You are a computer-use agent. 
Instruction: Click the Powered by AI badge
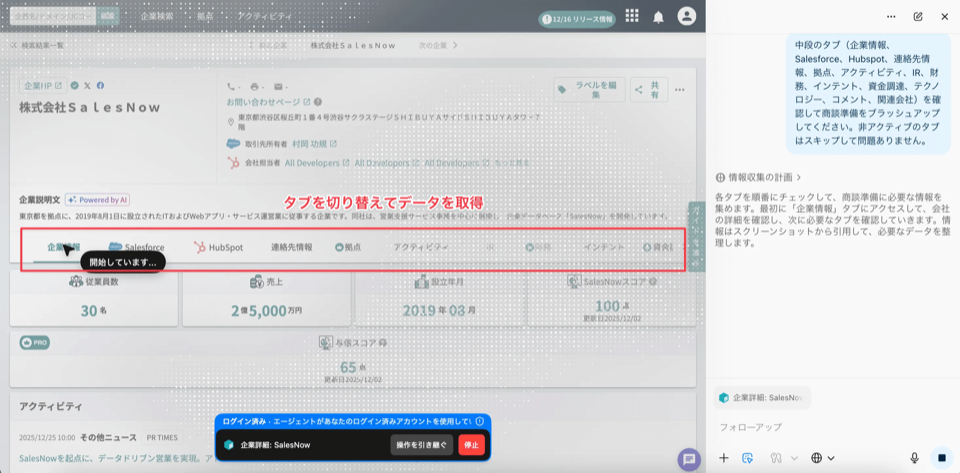(x=97, y=200)
